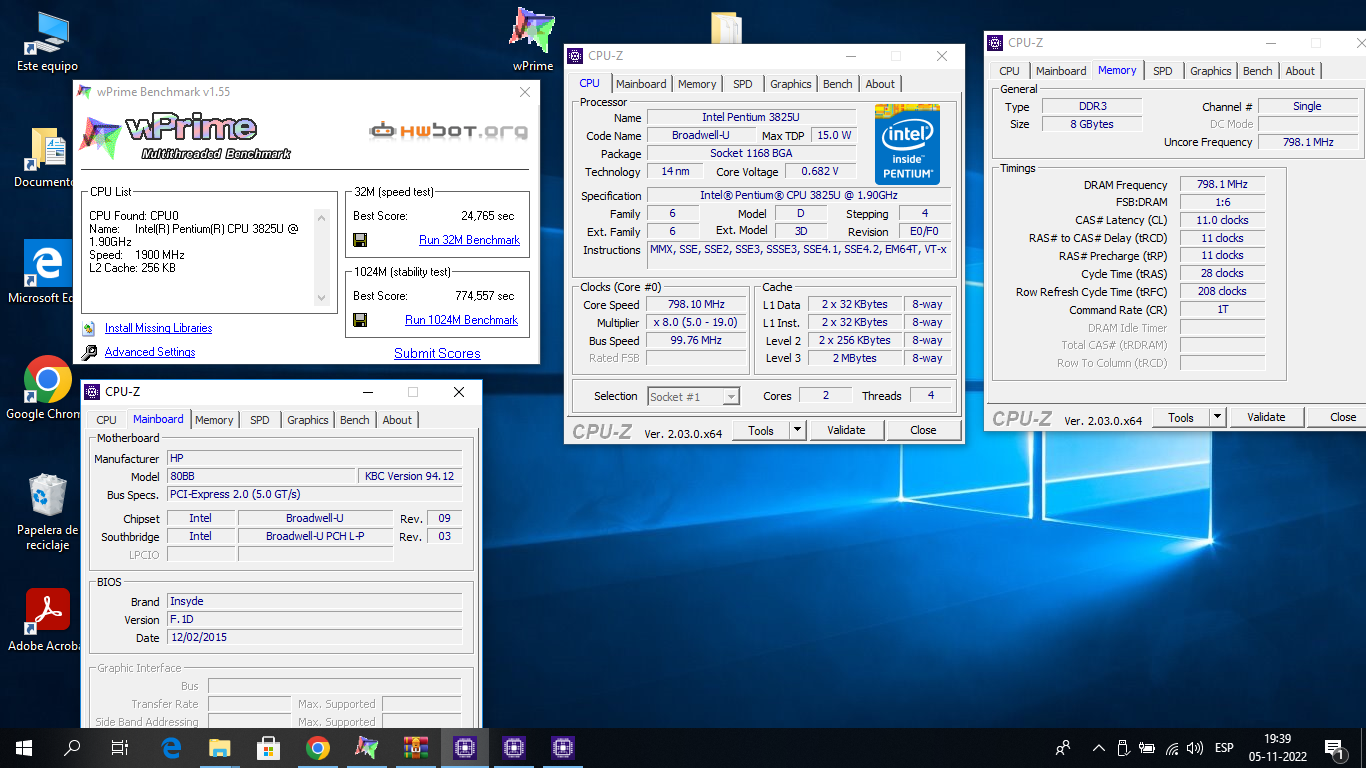Click Tools button in CPU-Z CPU window
The image size is (1366, 768).
pos(761,430)
